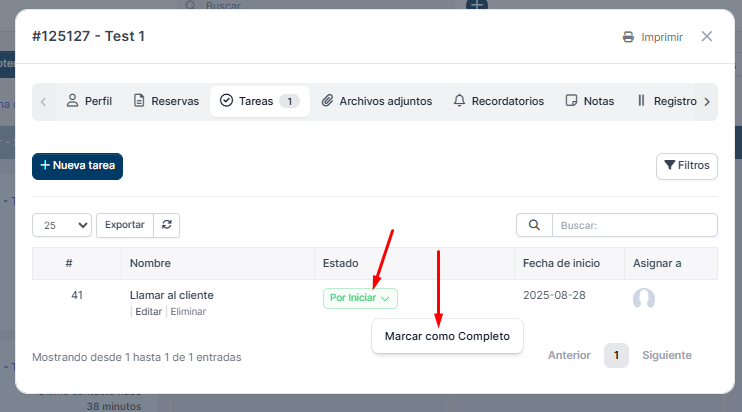Focus the Buscar search field
The width and height of the screenshot is (742, 412).
coord(634,225)
